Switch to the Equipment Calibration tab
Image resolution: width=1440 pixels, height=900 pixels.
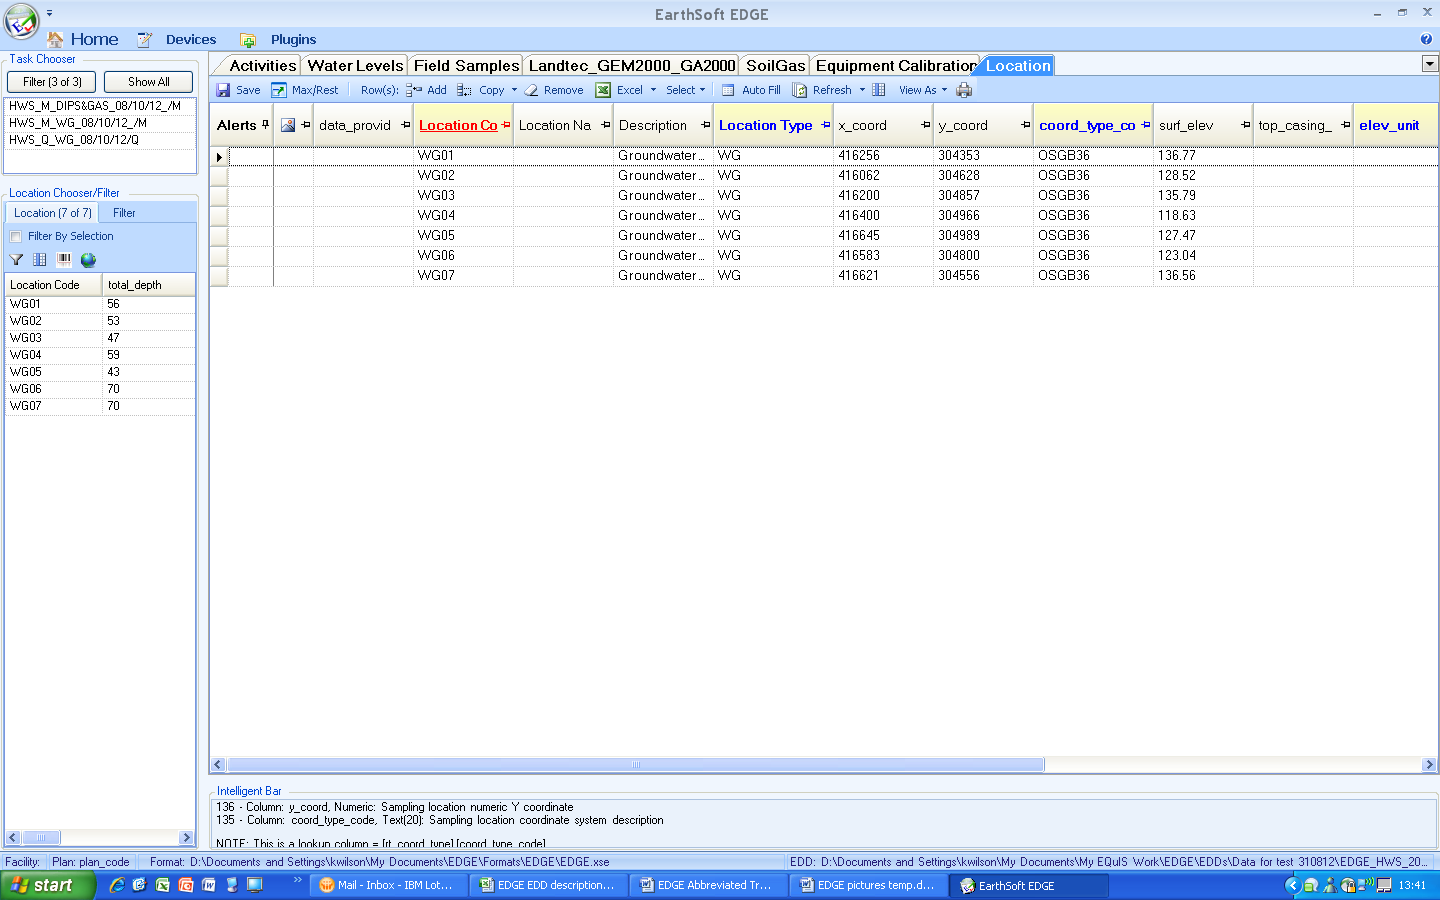click(896, 66)
